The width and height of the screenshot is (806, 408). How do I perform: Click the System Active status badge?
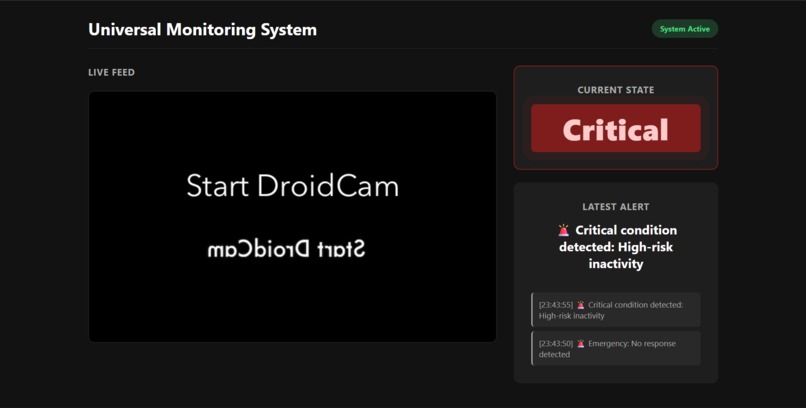(x=685, y=29)
